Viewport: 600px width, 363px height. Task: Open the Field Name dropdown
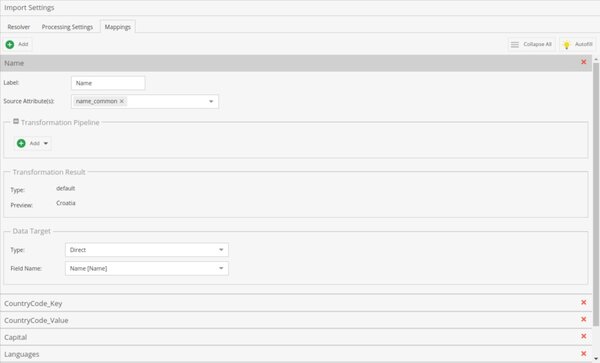pos(221,268)
